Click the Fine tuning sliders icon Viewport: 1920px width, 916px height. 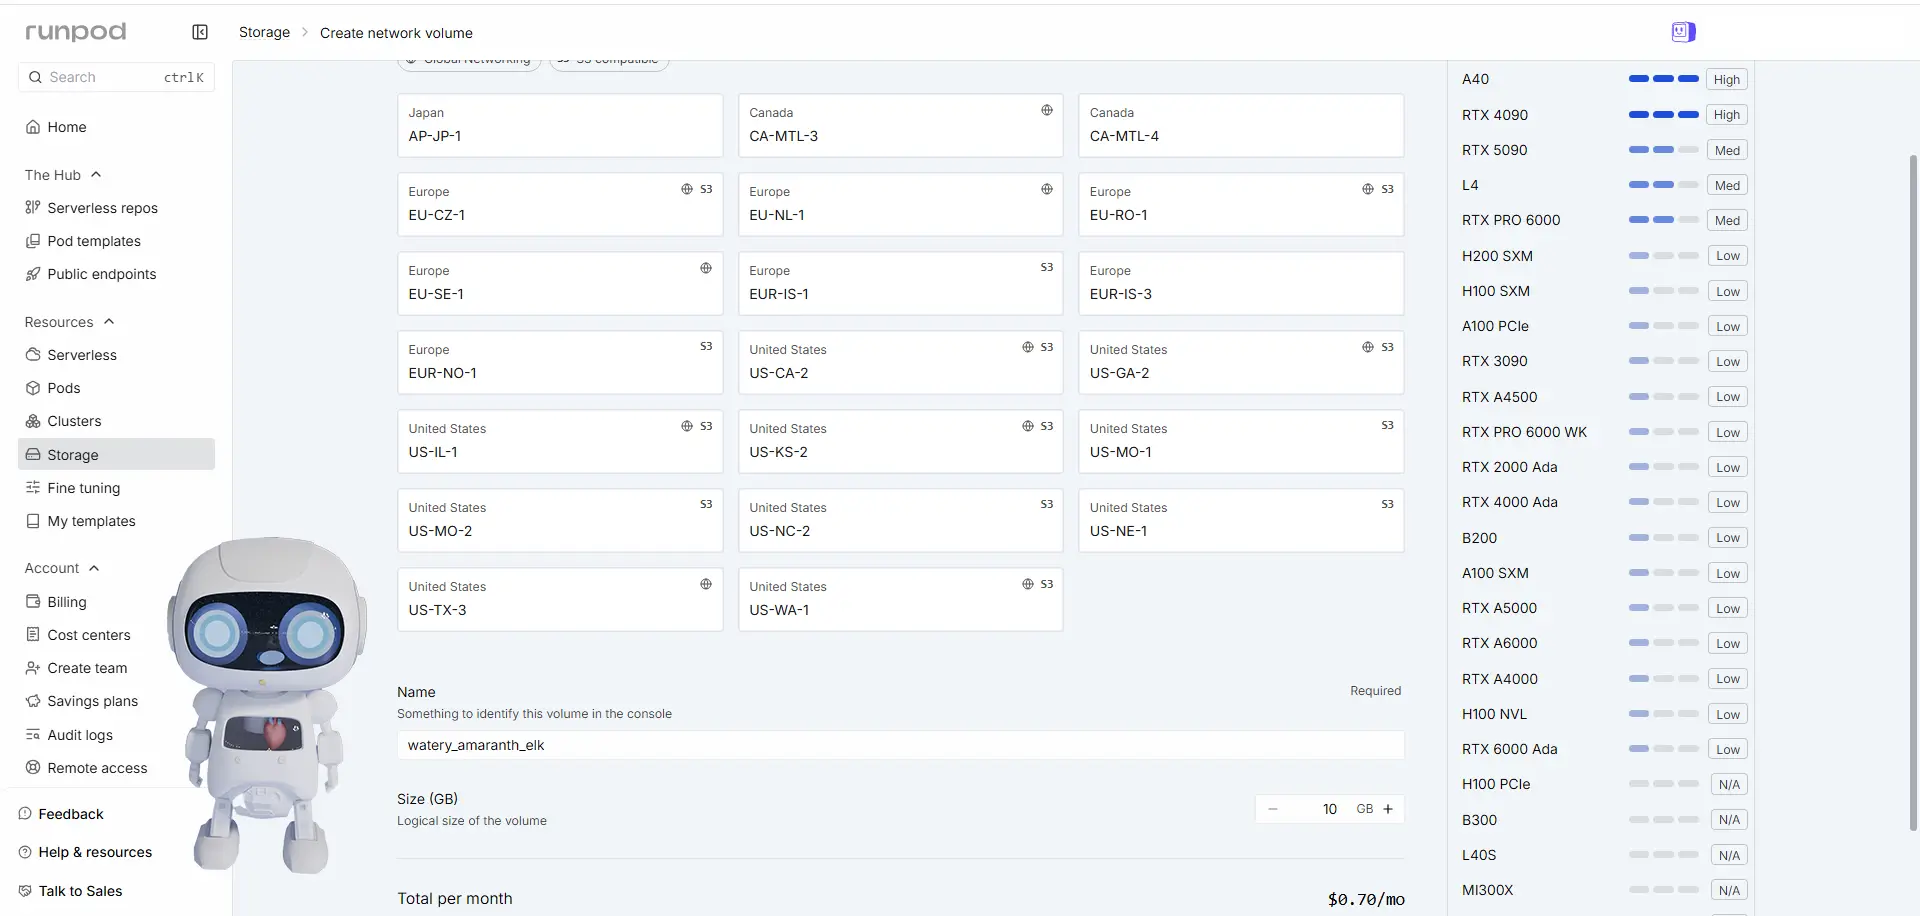point(33,488)
